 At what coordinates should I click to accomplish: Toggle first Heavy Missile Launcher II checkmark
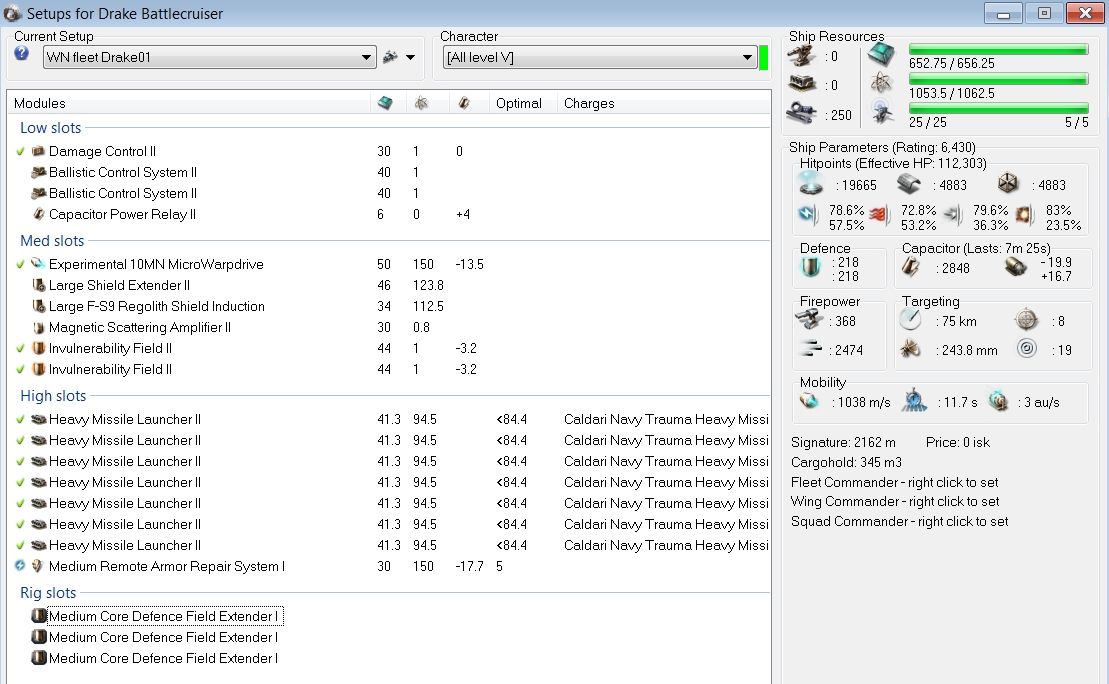pos(20,419)
